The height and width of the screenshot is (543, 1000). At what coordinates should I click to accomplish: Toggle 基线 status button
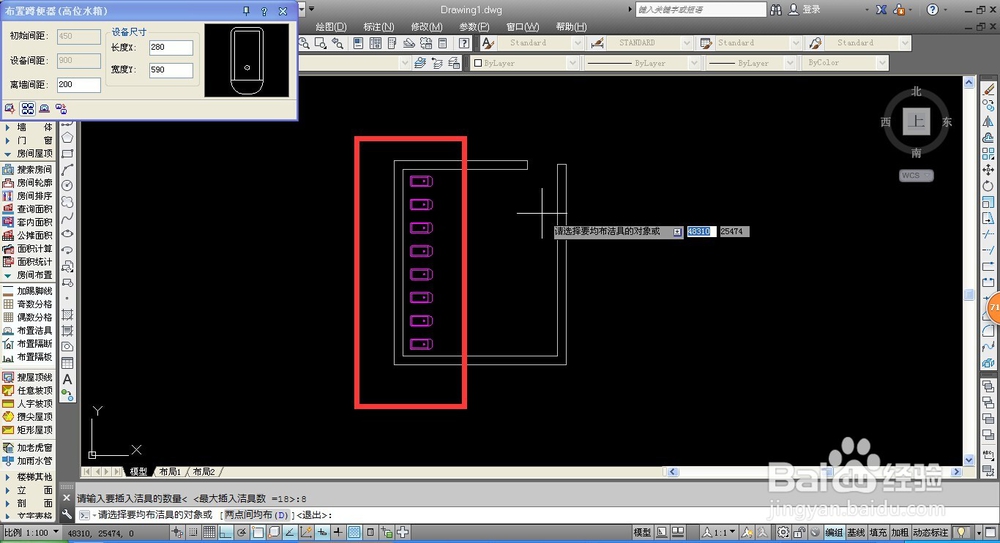856,532
